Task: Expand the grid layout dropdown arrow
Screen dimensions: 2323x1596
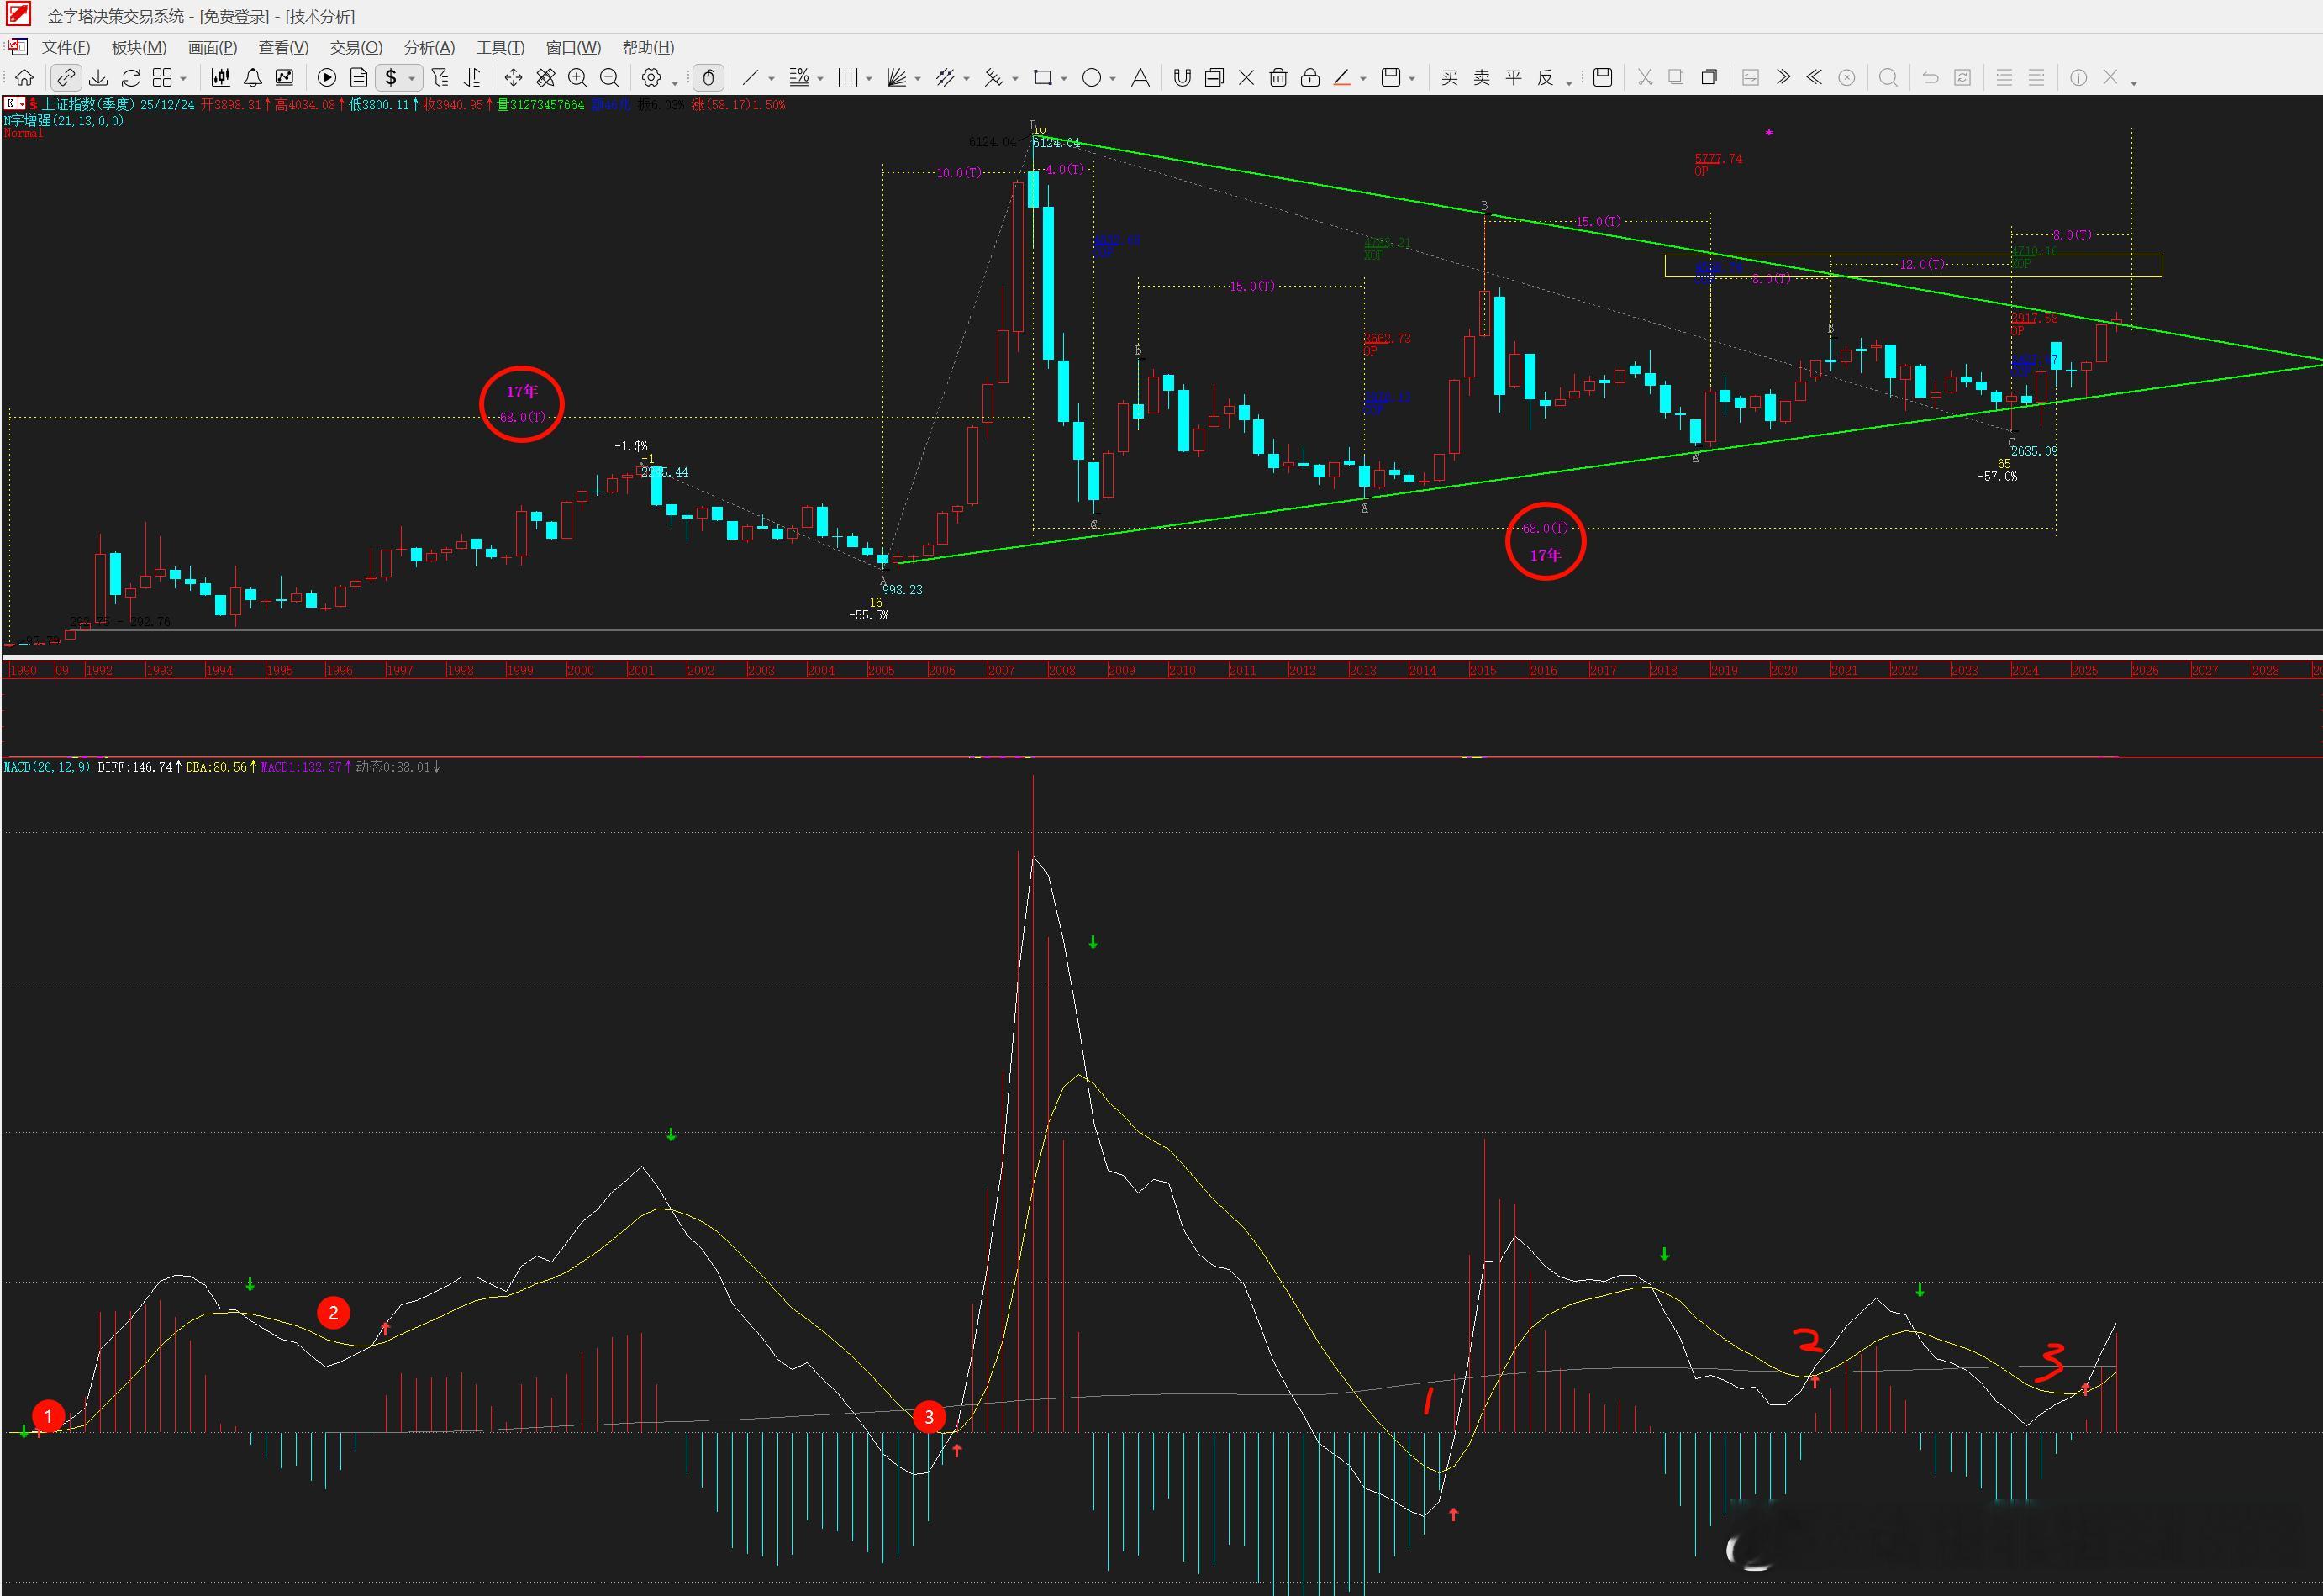Action: coord(183,79)
